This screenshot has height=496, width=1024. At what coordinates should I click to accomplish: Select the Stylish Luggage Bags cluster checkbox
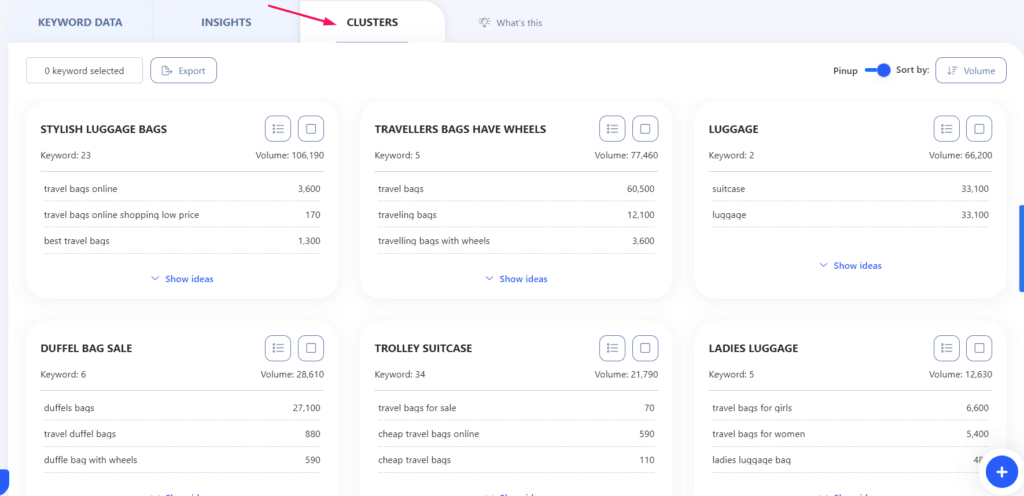pos(311,129)
